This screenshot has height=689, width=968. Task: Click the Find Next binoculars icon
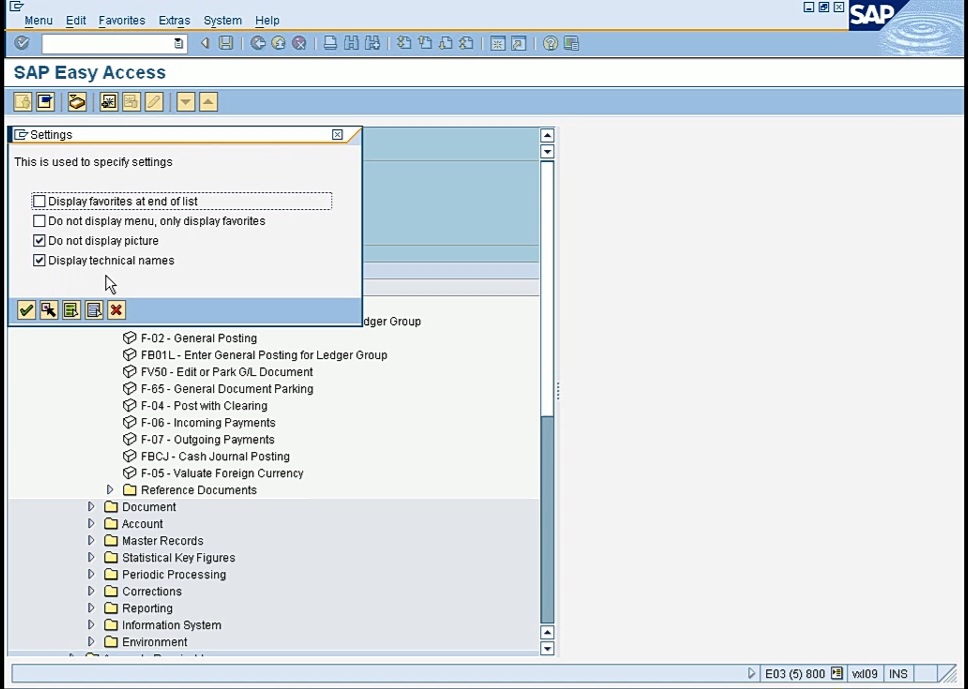click(372, 43)
